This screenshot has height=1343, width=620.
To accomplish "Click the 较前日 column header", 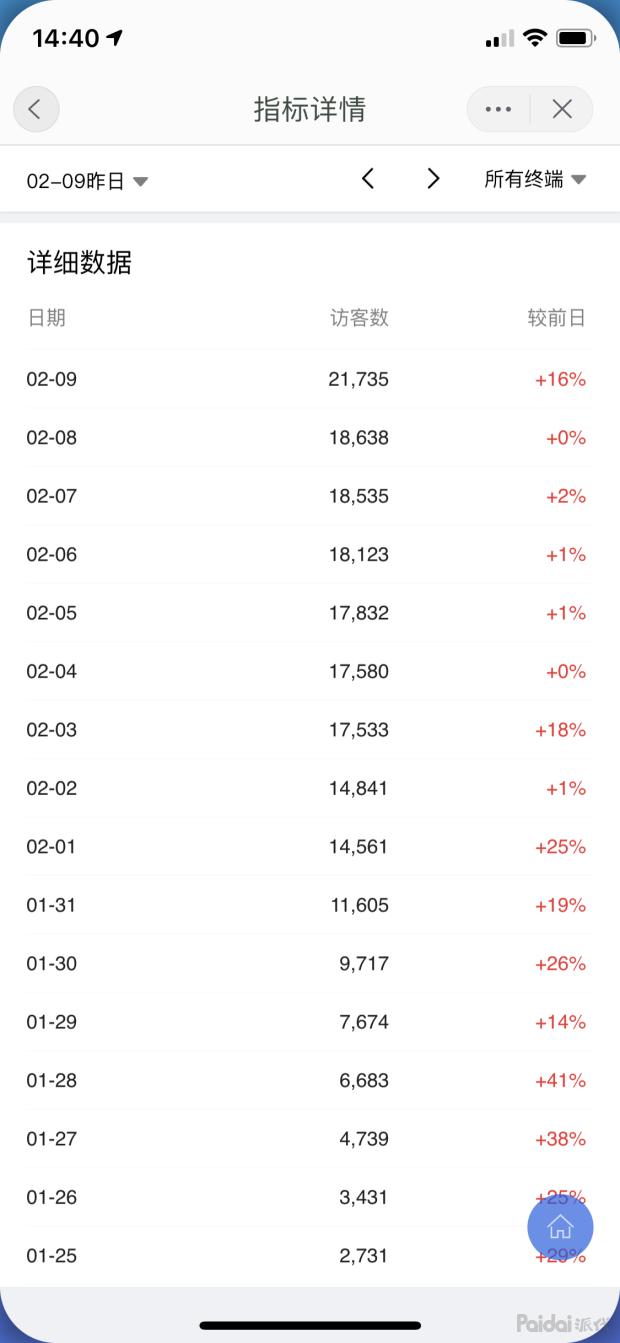I will (x=556, y=318).
